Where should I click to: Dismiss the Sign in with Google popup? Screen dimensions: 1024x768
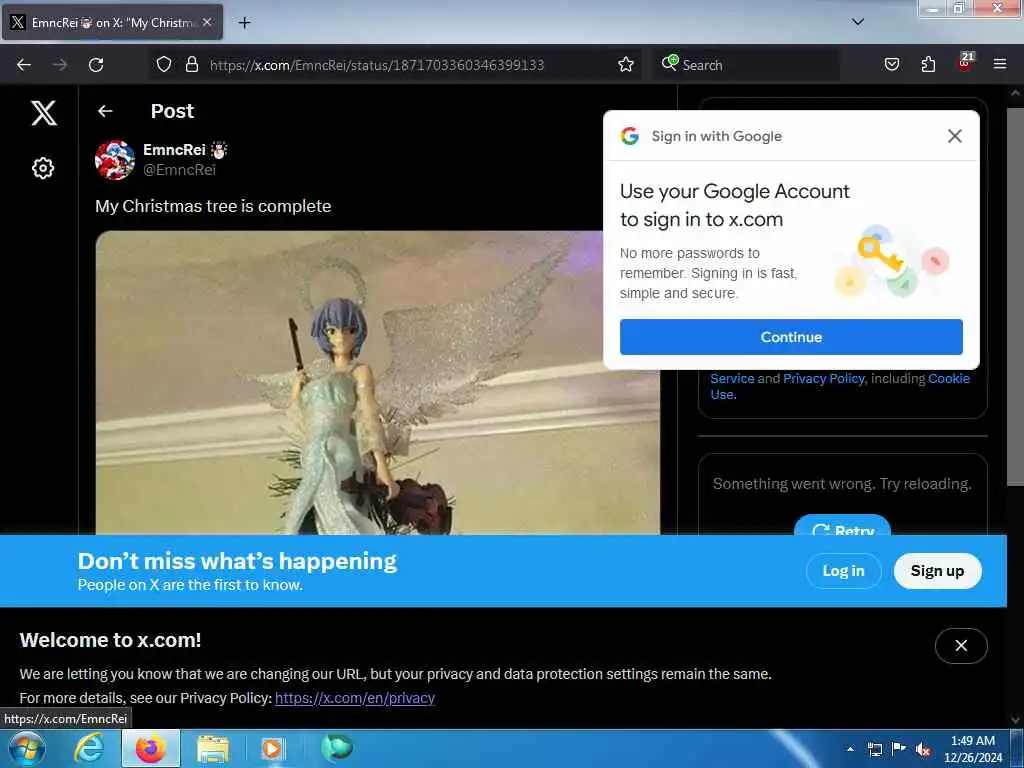click(955, 136)
